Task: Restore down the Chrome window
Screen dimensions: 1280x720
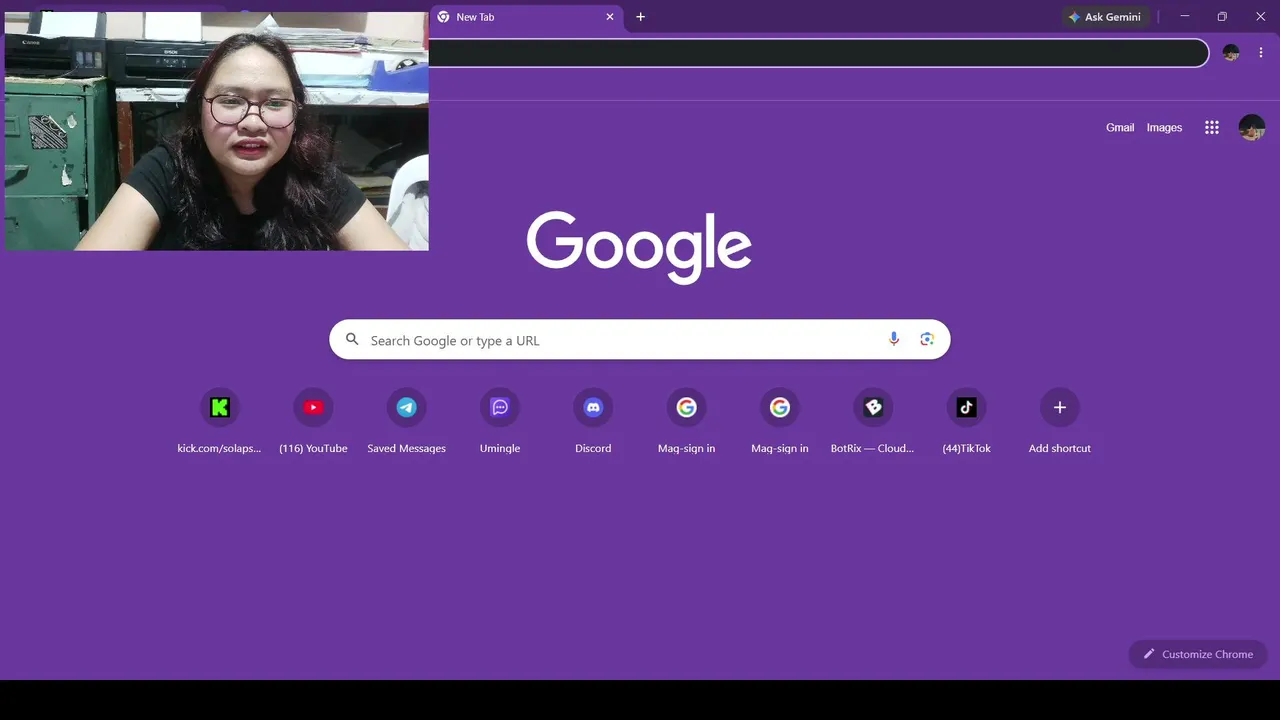Action: pos(1222,17)
